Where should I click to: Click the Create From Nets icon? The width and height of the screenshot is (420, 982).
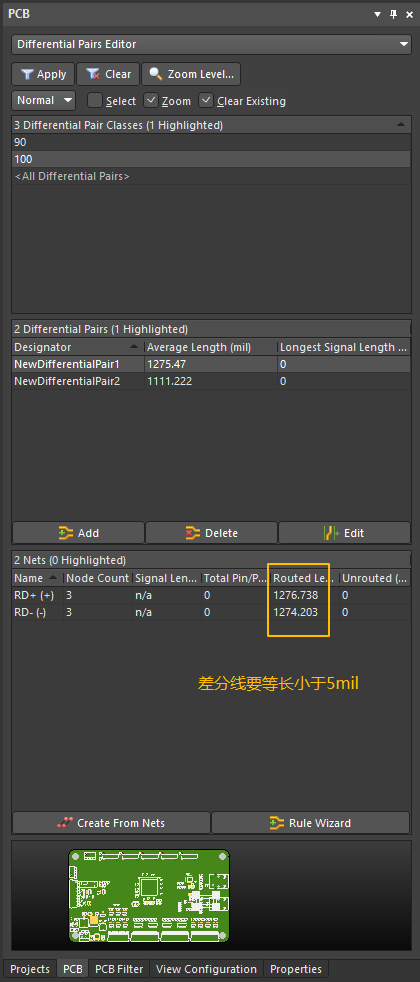click(x=64, y=823)
